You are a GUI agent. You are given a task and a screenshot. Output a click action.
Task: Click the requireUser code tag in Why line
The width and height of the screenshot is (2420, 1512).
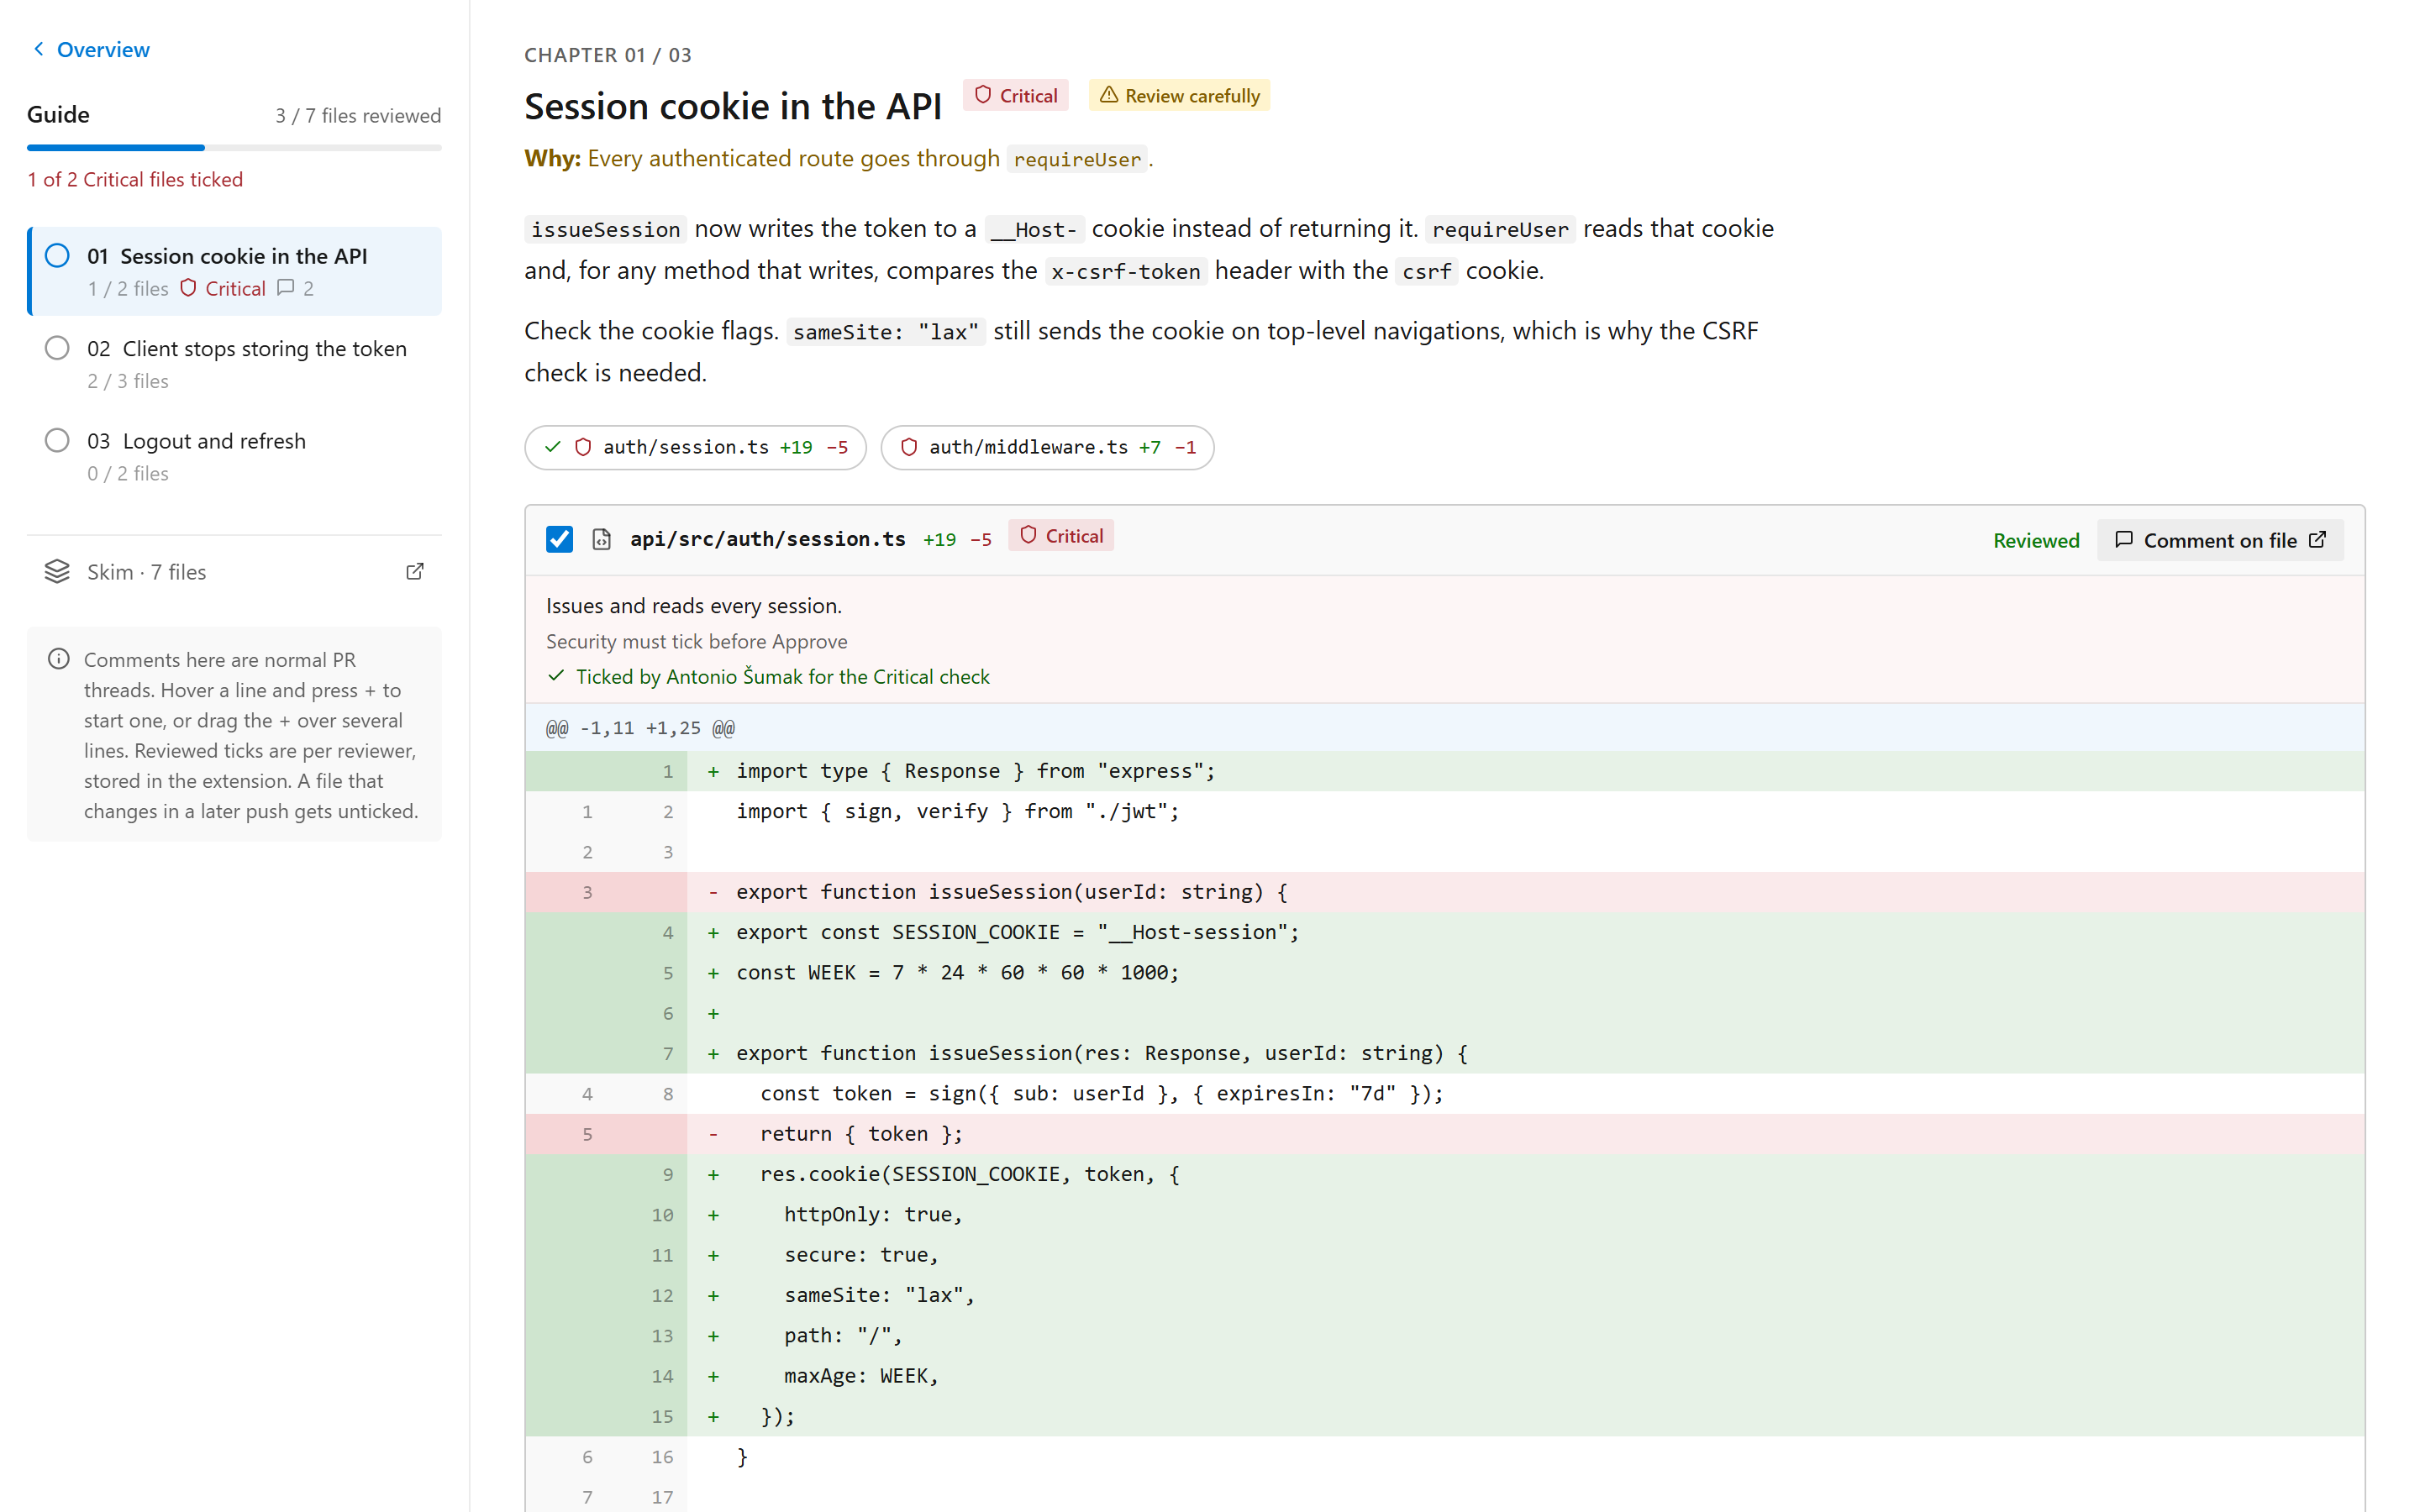coord(1077,160)
